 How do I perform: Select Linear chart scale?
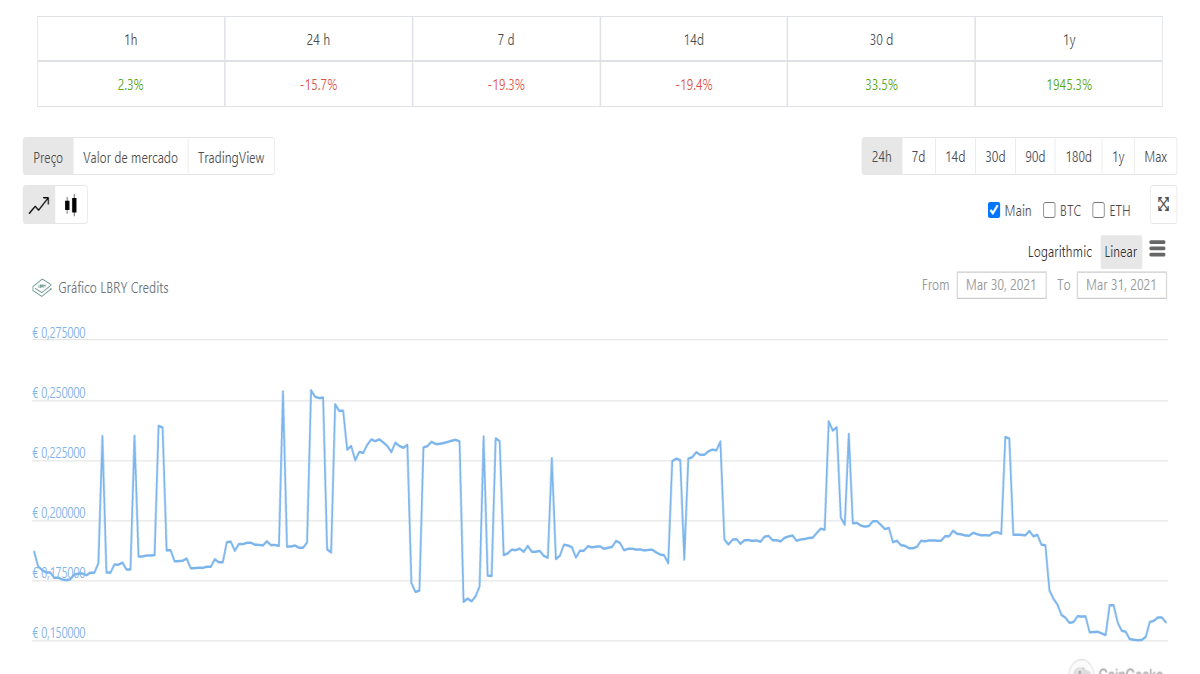coord(1121,252)
